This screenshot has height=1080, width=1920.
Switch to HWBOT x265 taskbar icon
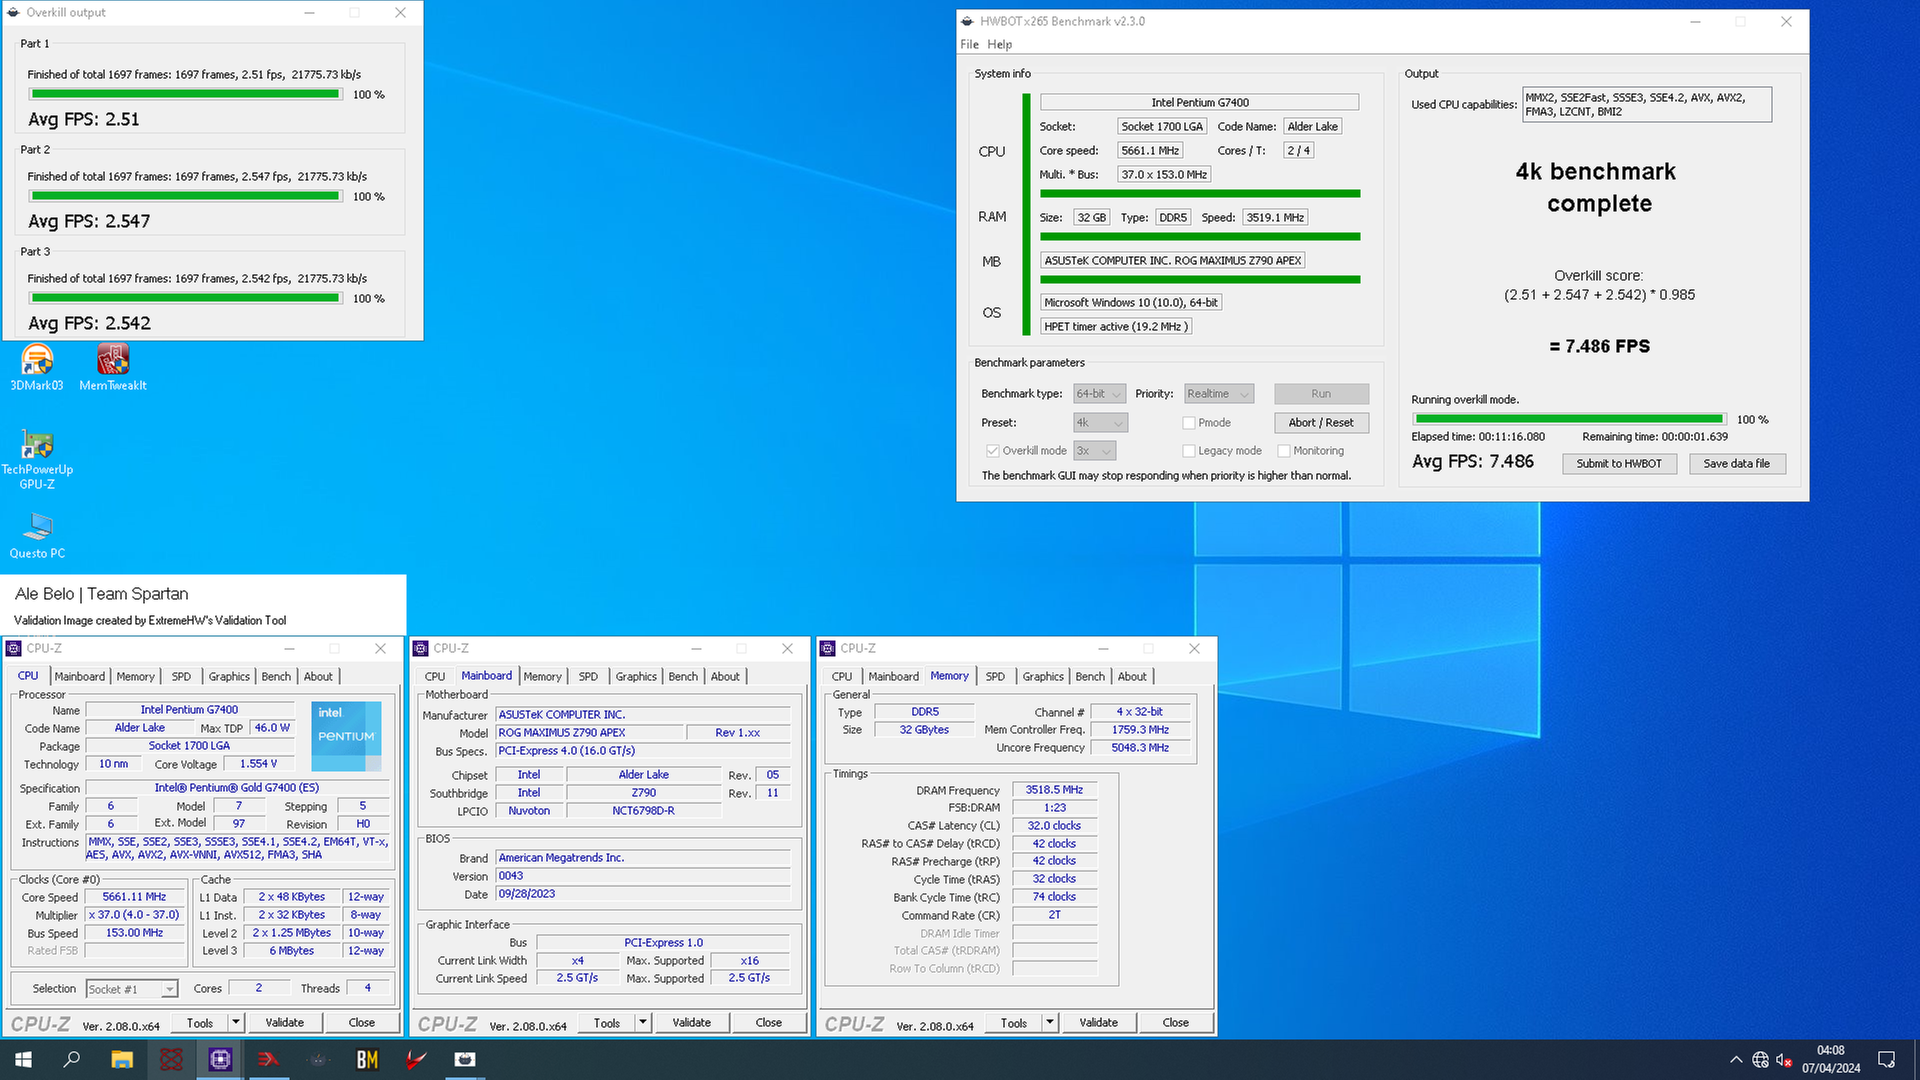click(465, 1059)
